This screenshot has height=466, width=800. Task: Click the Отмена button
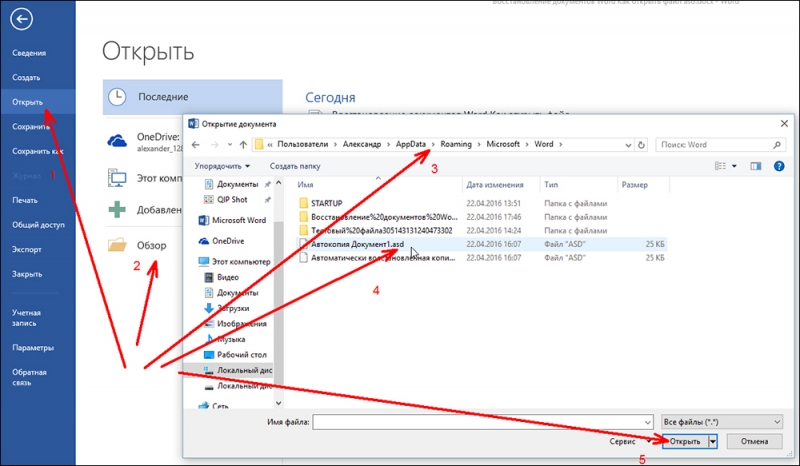click(754, 442)
